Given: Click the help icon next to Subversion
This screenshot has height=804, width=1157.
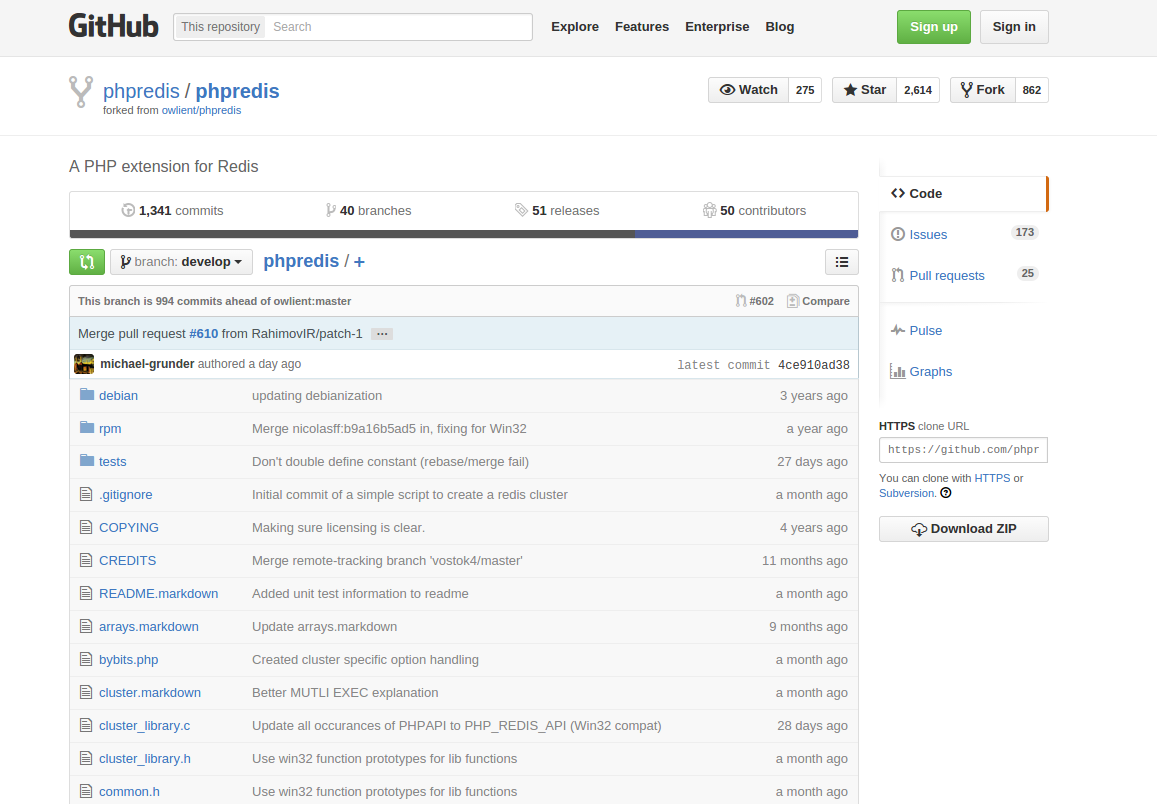Looking at the screenshot, I should point(946,493).
